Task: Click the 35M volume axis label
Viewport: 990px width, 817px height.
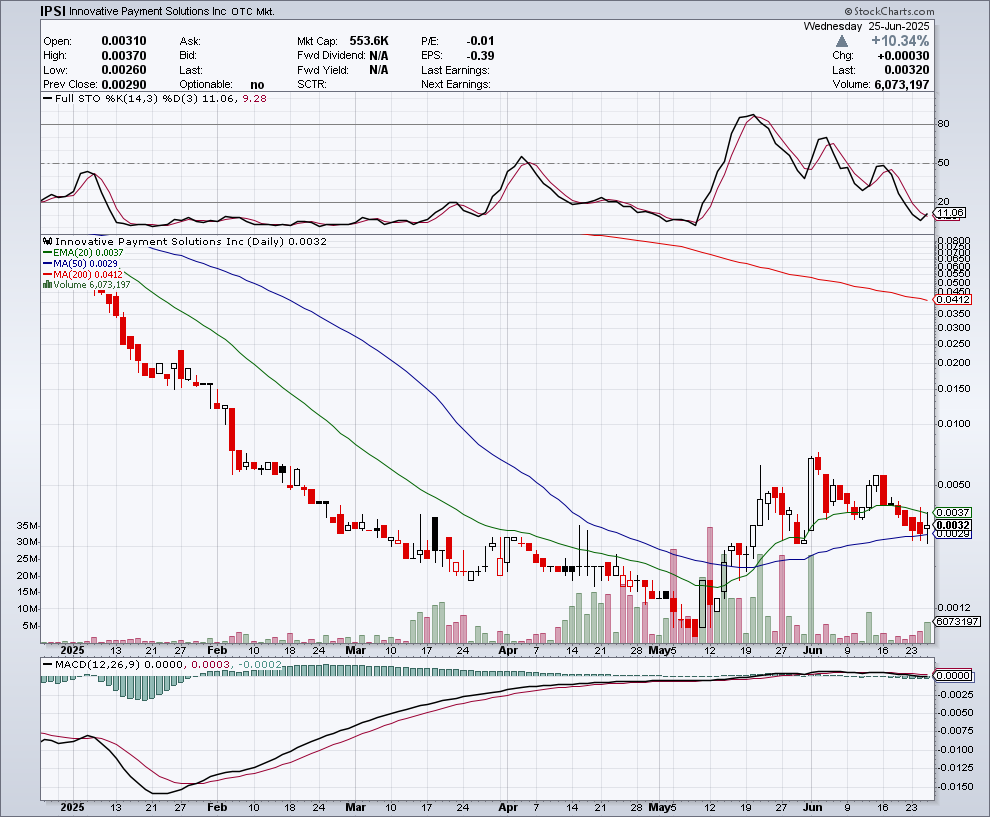Action: [27, 526]
